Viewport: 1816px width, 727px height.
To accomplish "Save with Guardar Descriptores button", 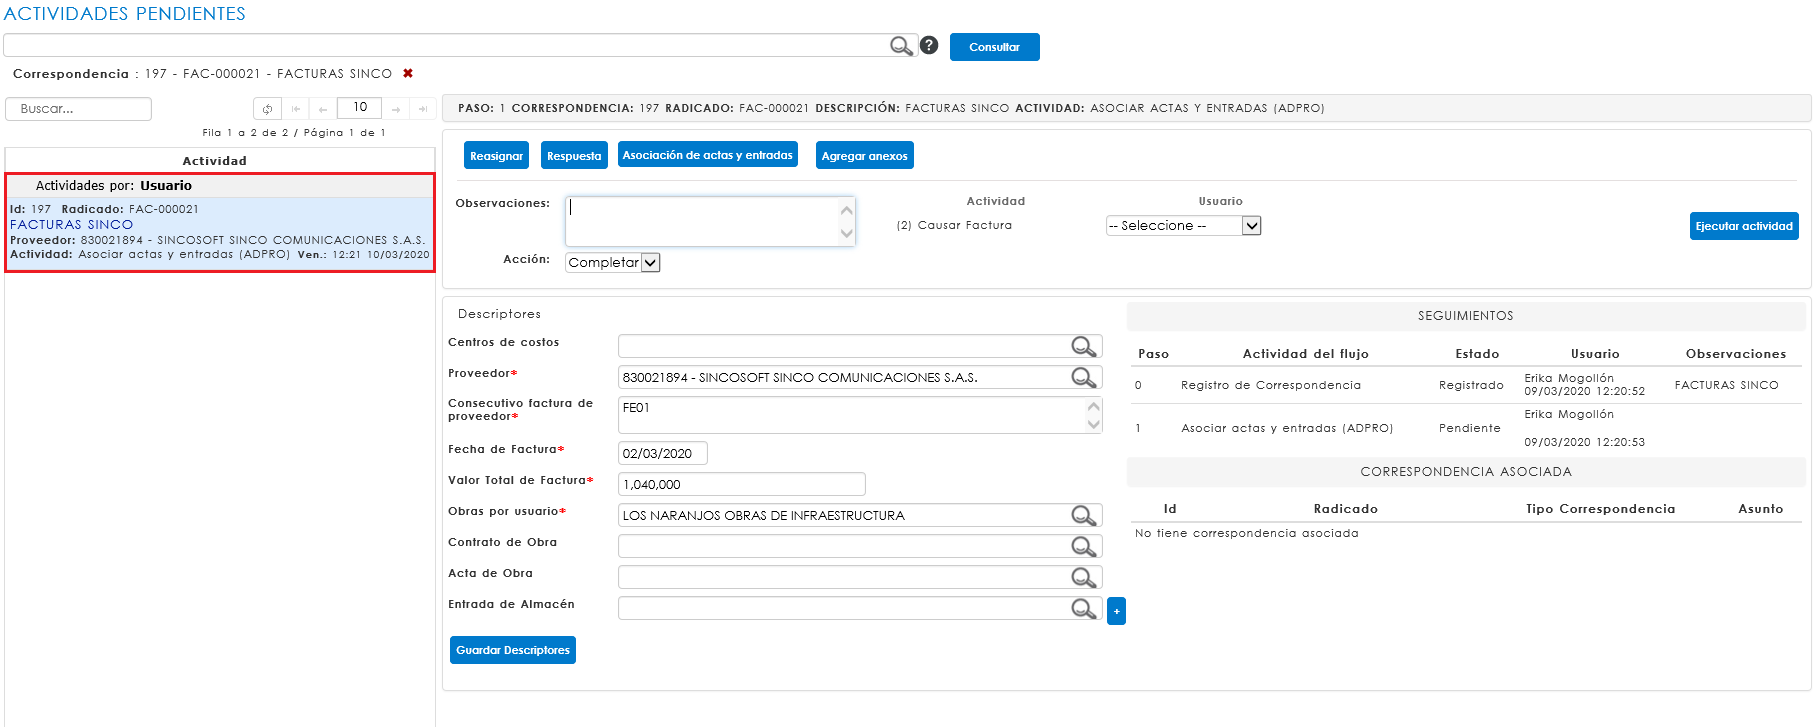I will (x=513, y=650).
